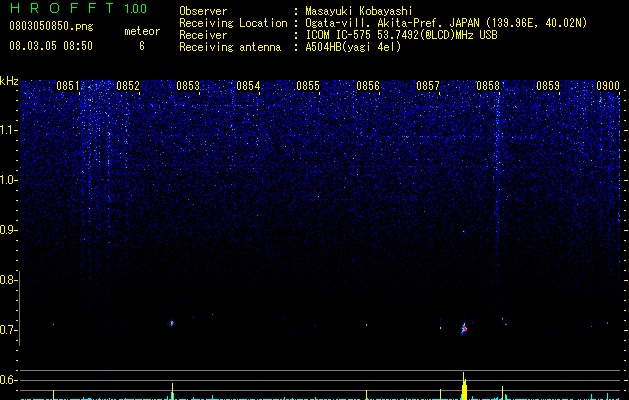Click the receiver ICOM IC-575 text
Image resolution: width=629 pixels, height=400 pixels.
338,35
